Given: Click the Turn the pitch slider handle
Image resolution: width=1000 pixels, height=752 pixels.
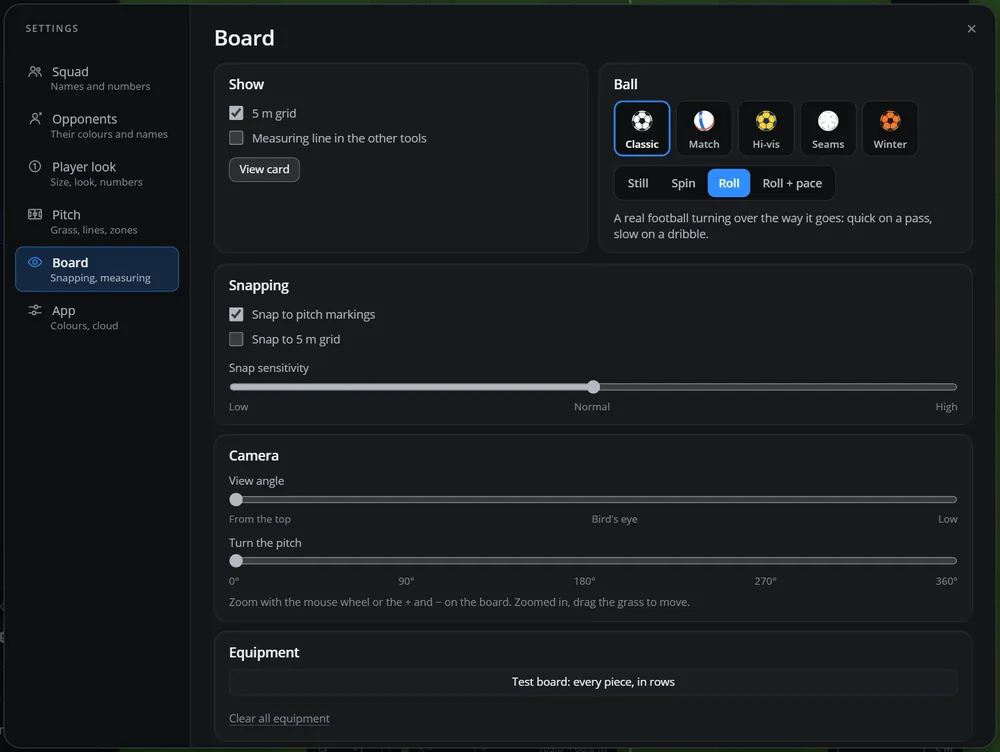Looking at the screenshot, I should click(236, 561).
